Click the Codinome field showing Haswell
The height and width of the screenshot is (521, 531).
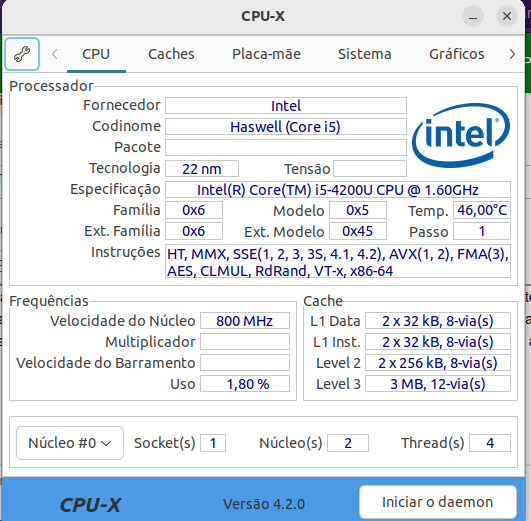point(286,127)
